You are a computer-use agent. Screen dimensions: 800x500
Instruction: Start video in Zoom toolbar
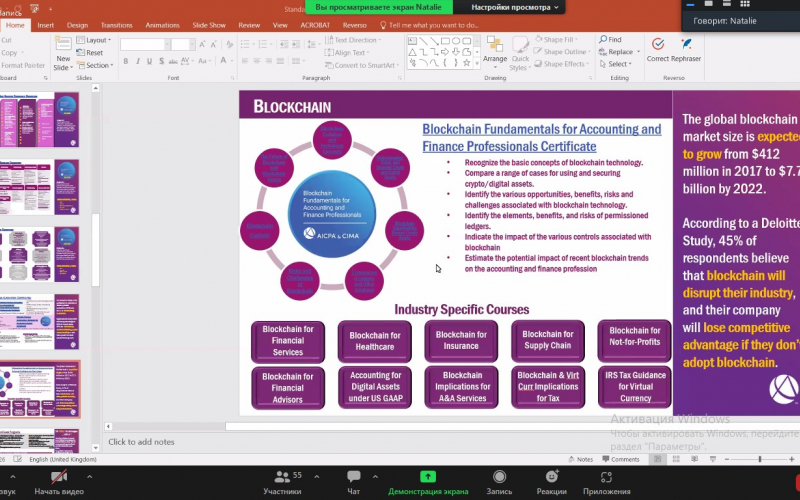coord(59,483)
